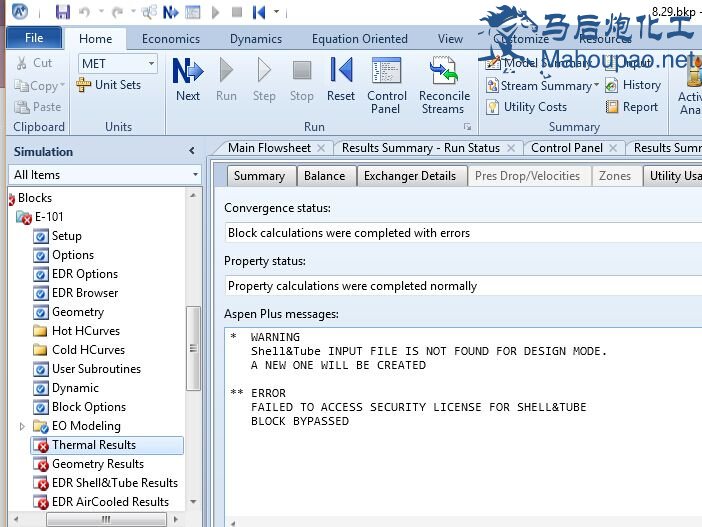Open Thermal Results in tree

coord(107,445)
